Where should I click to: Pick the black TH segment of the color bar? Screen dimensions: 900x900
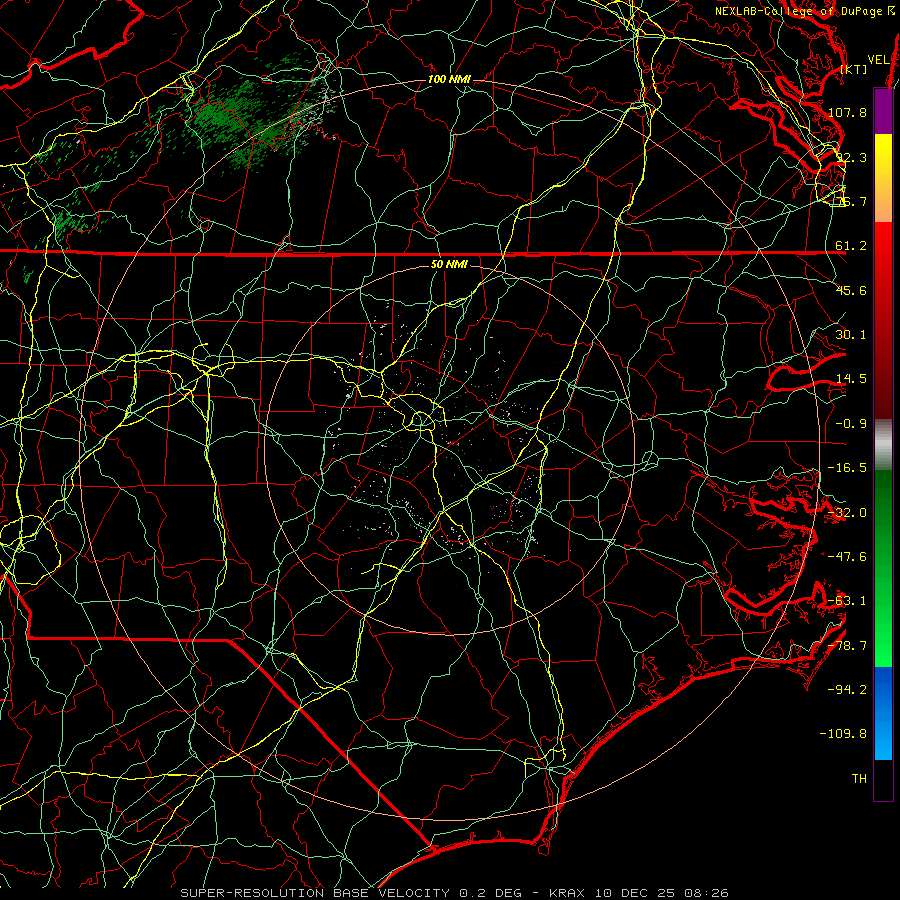(x=883, y=780)
